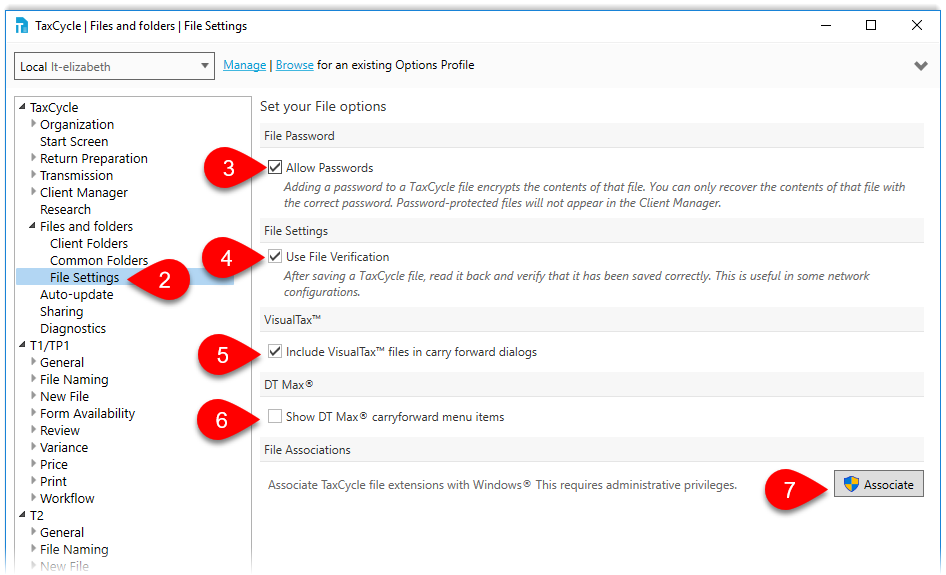Viewport: 946px width, 575px height.
Task: Click the Associate file extensions button
Action: point(878,484)
